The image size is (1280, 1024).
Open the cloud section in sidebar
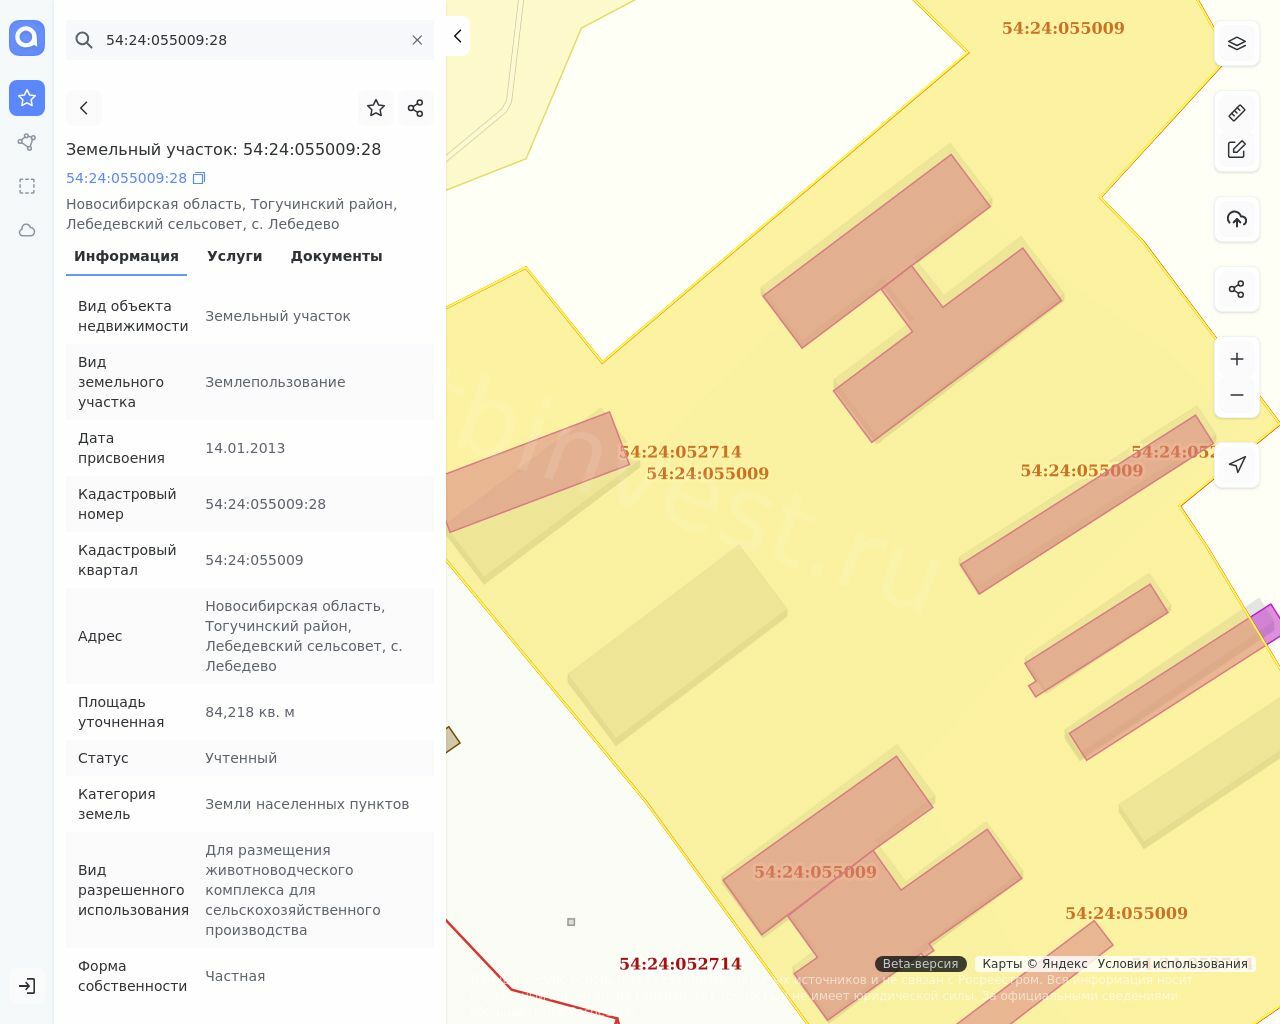[x=27, y=230]
